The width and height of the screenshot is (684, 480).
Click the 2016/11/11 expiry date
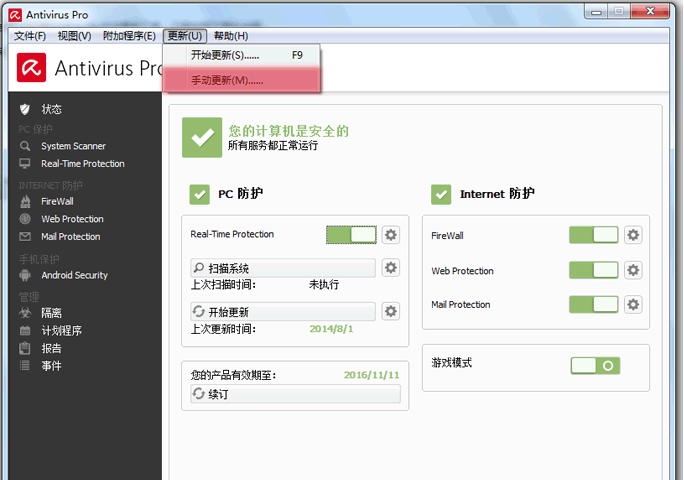click(371, 375)
